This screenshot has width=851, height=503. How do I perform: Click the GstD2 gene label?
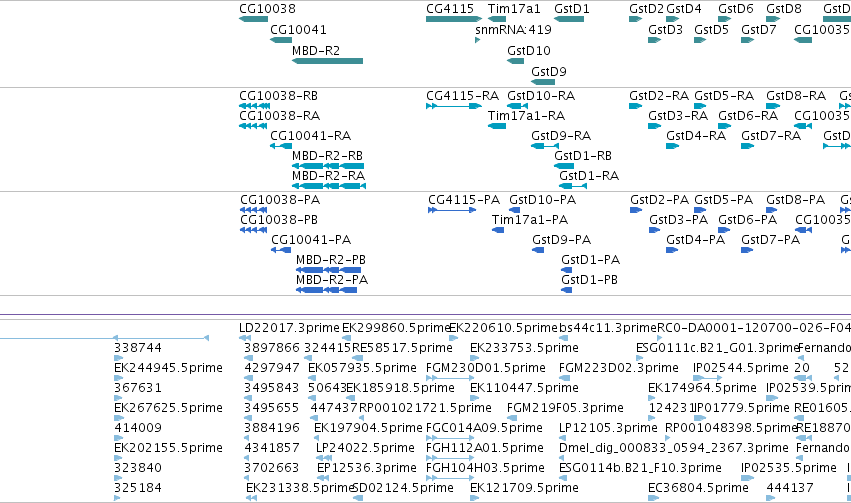[646, 9]
